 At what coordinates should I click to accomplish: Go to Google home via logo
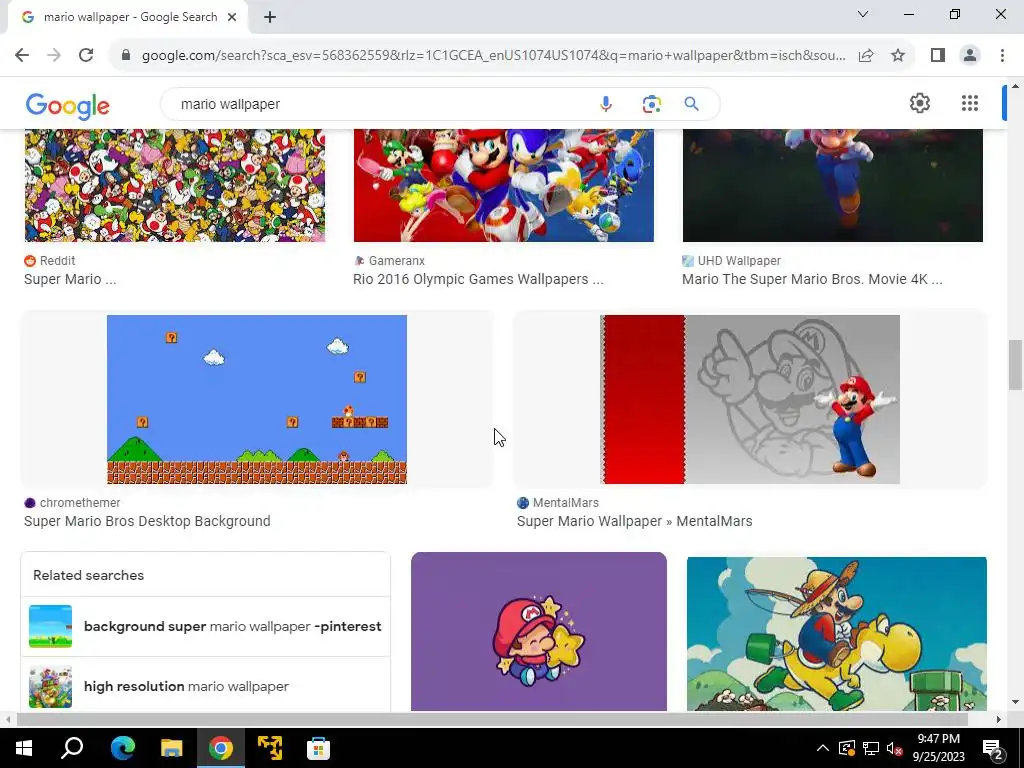tap(67, 105)
